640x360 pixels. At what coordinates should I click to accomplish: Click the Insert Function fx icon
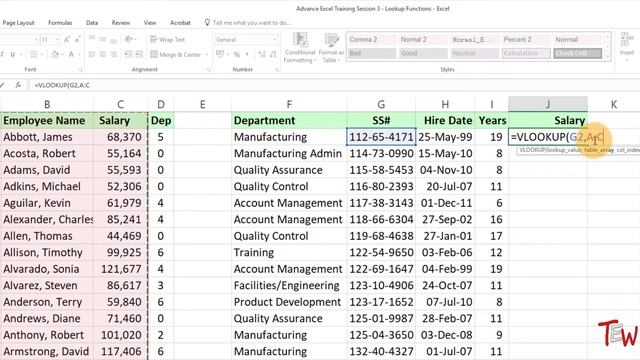click(x=18, y=85)
